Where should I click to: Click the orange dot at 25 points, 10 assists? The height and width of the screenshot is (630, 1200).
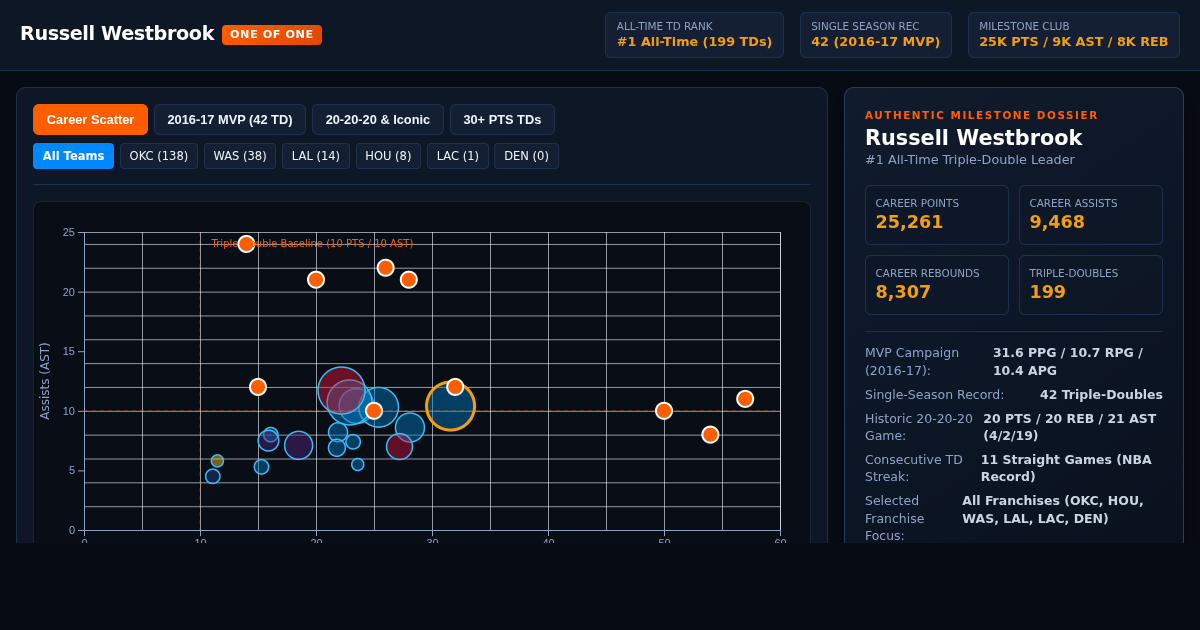pos(374,411)
